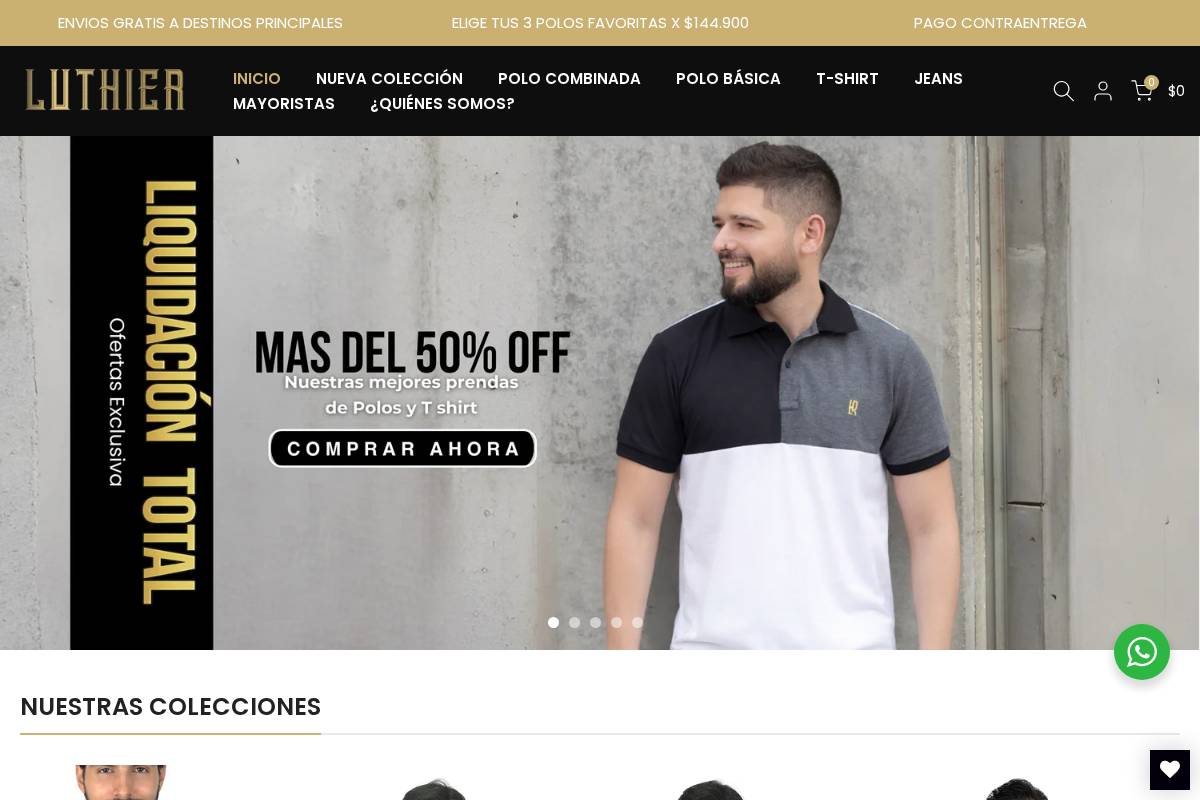Select the third slideshow dot
The image size is (1200, 800).
pos(595,622)
